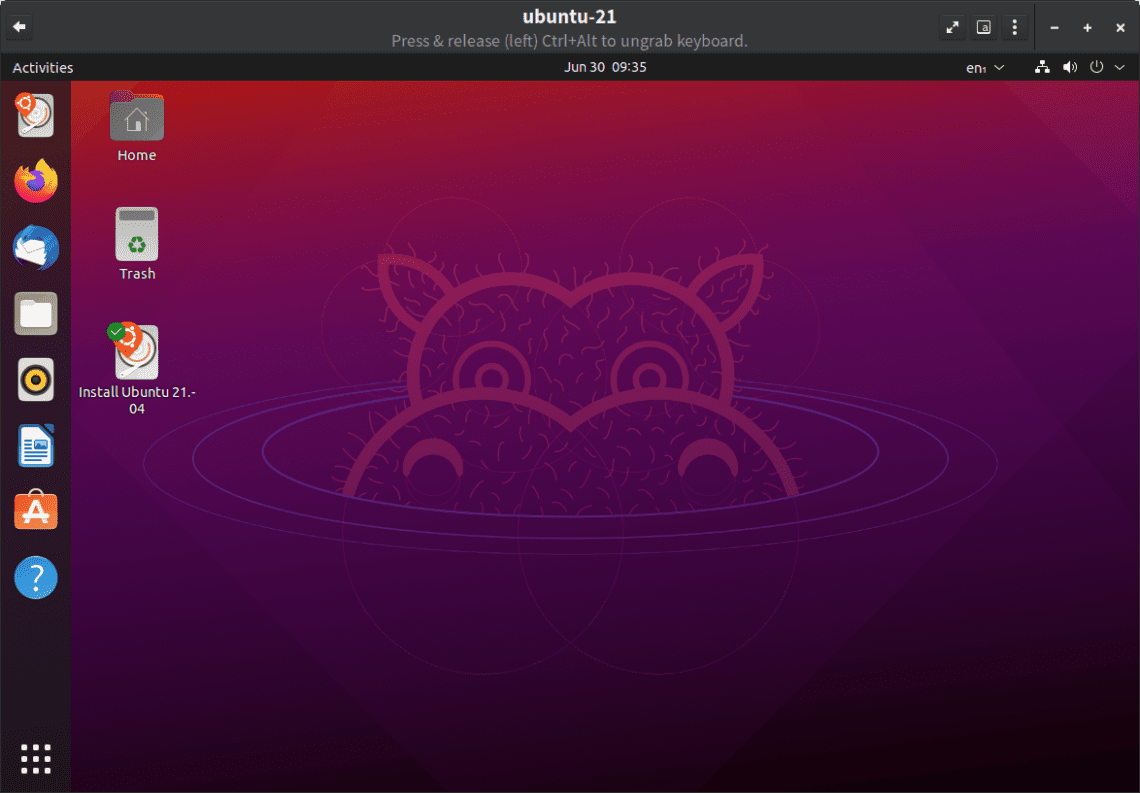Run the Install Ubuntu 21.04 installer
The height and width of the screenshot is (793, 1140).
pos(136,352)
